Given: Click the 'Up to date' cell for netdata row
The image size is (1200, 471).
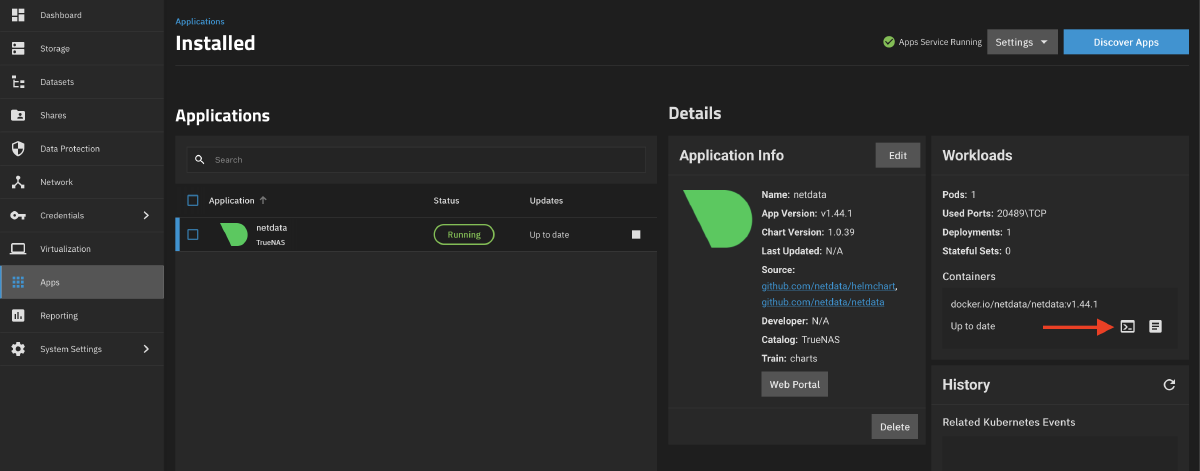Looking at the screenshot, I should (x=549, y=235).
